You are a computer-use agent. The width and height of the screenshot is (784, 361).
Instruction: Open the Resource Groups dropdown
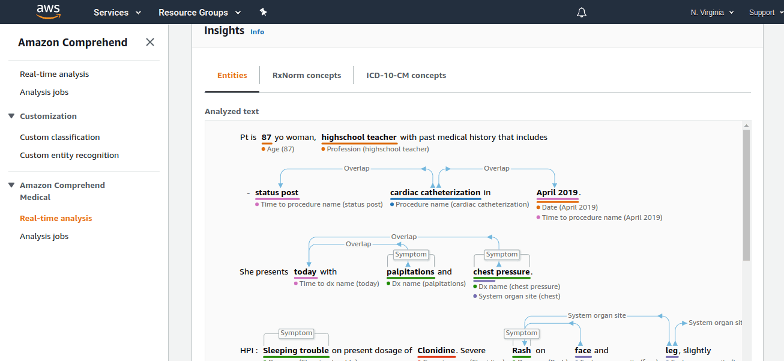pyautogui.click(x=200, y=12)
